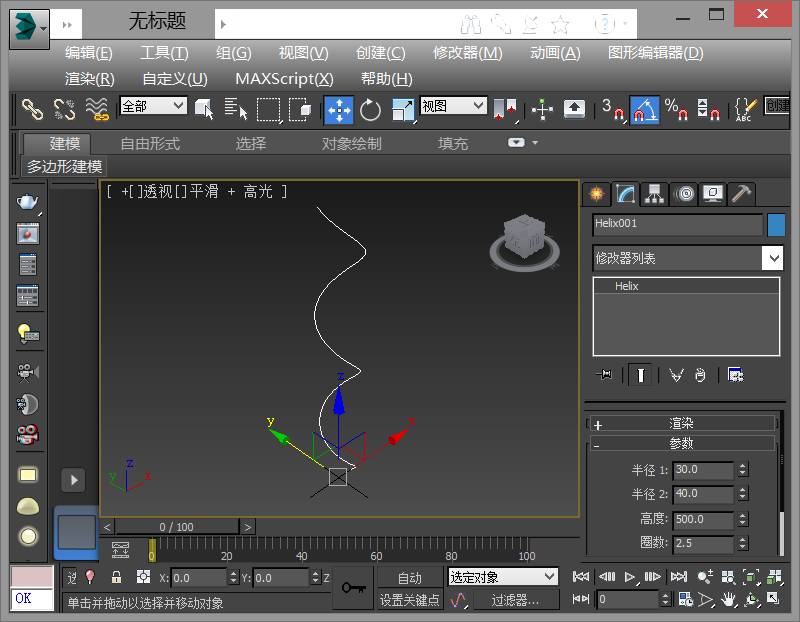Open the Utilities hammer tab
The image size is (800, 622).
[741, 193]
